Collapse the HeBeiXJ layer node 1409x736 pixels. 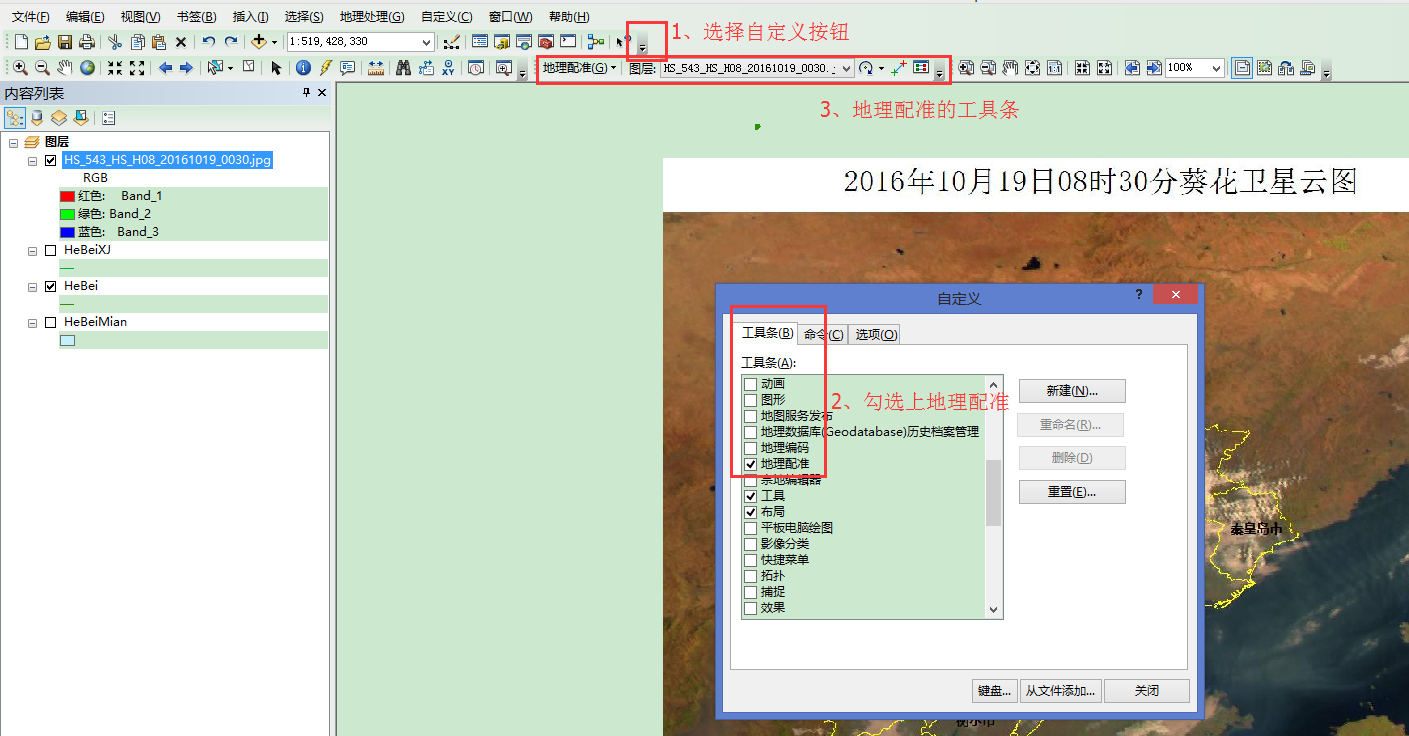tap(33, 250)
